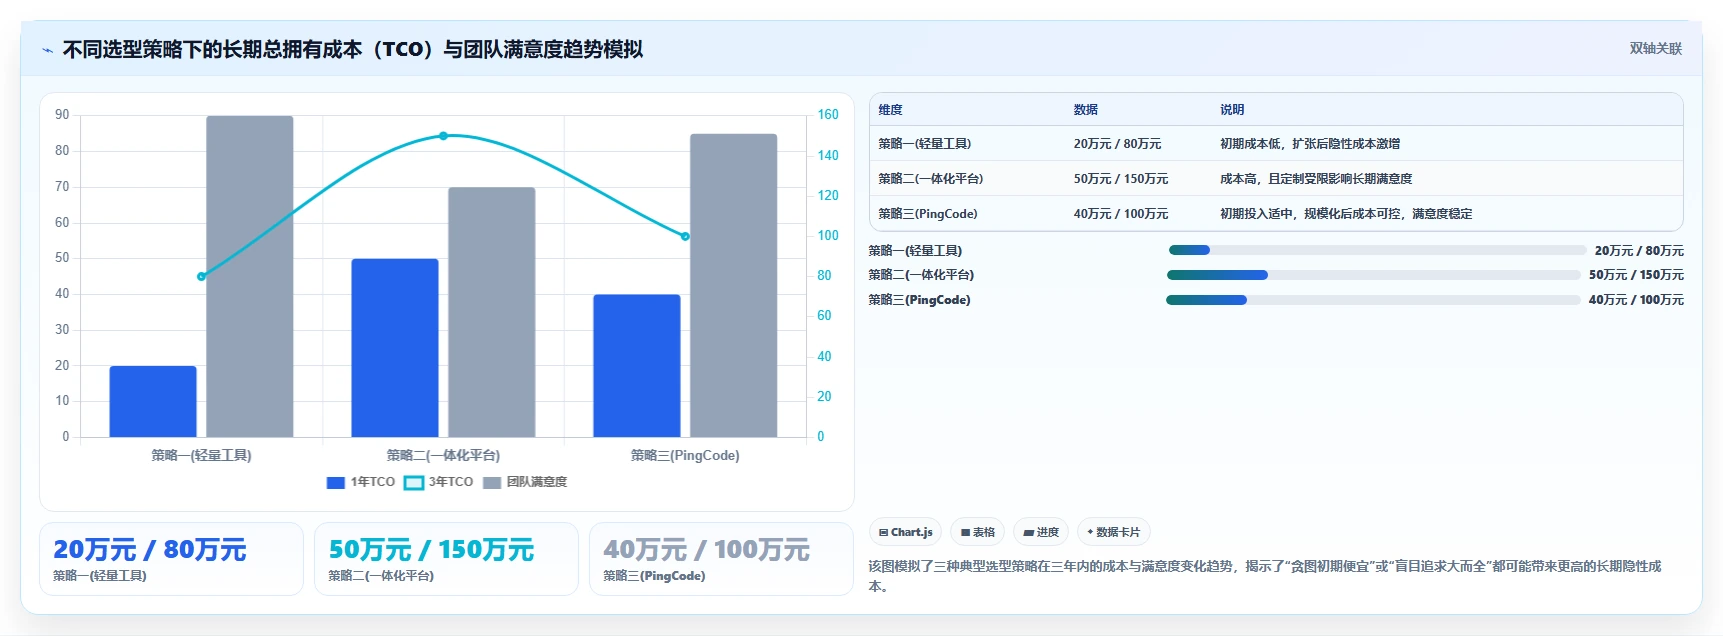Open the 50万元 / 150万元 stat card
1723x636 pixels.
(446, 559)
